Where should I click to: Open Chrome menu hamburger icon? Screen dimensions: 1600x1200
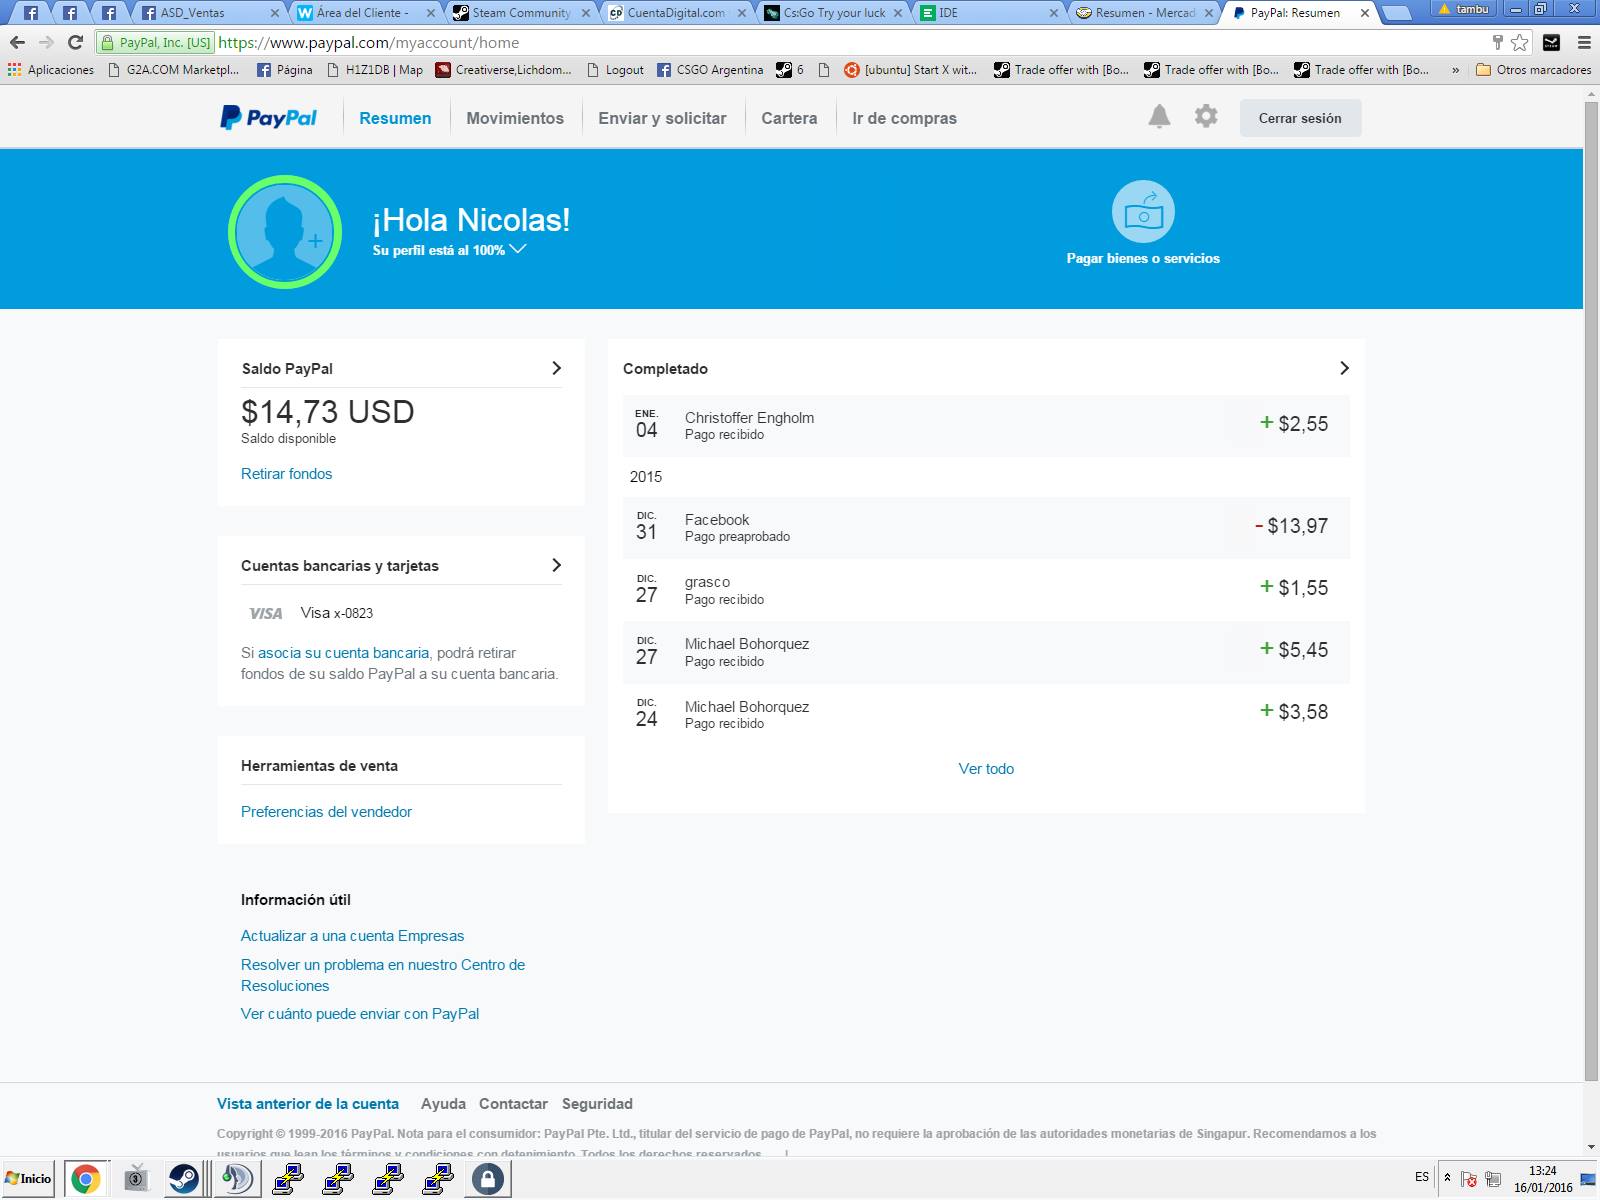click(x=1584, y=42)
